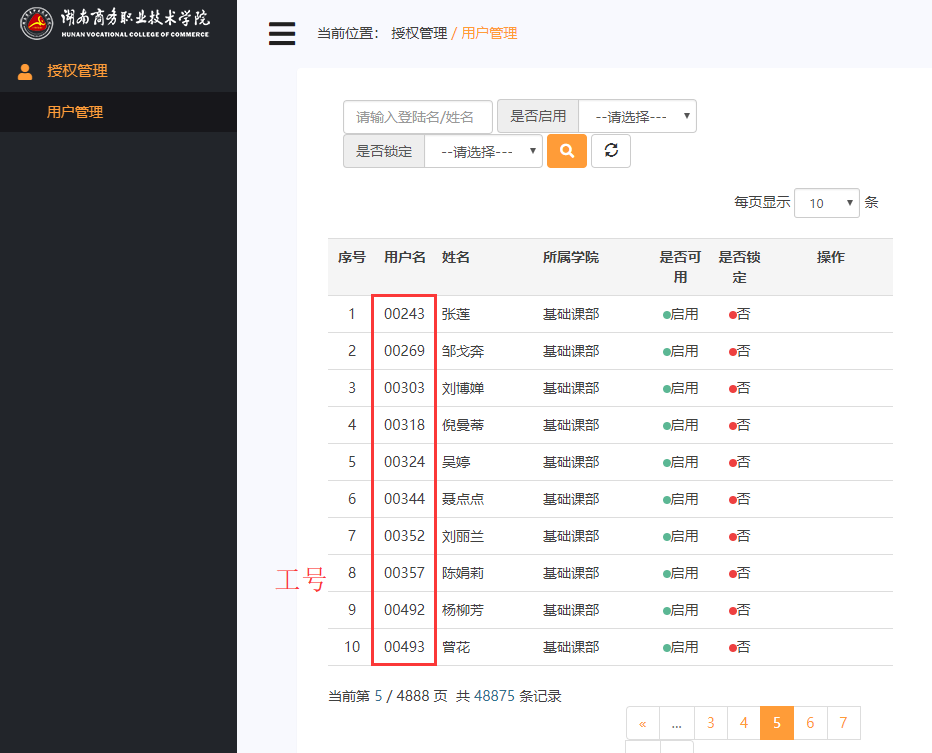Image resolution: width=932 pixels, height=753 pixels.
Task: Select 用户管理 in the sidebar
Action: [75, 112]
